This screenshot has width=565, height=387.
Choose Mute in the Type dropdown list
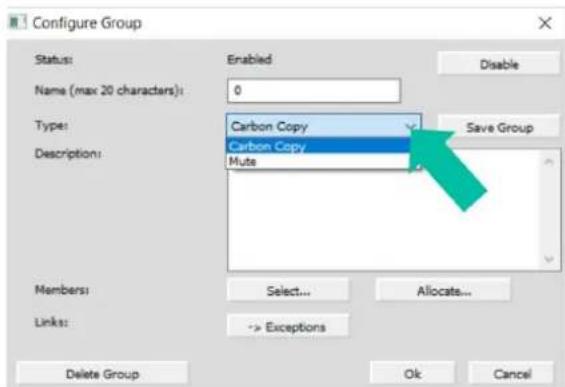pyautogui.click(x=318, y=161)
